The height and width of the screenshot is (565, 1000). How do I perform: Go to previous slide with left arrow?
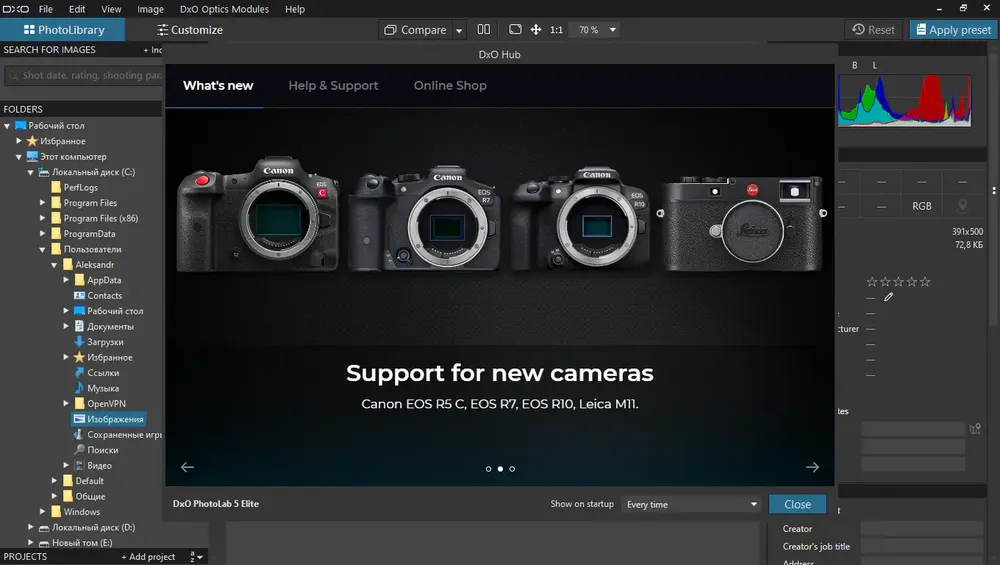187,467
